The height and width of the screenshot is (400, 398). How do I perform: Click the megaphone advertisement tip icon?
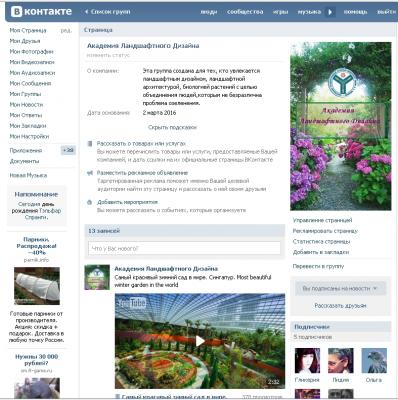tap(89, 173)
